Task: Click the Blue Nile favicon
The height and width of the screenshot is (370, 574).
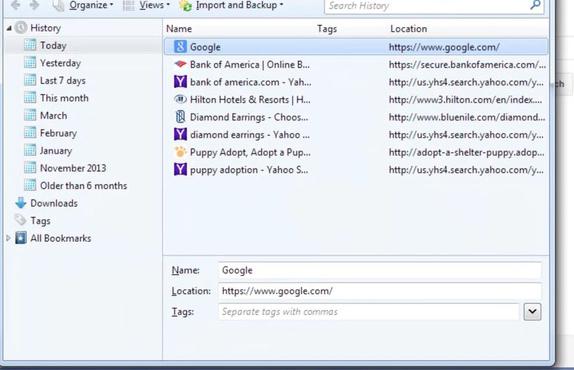Action: click(x=180, y=117)
